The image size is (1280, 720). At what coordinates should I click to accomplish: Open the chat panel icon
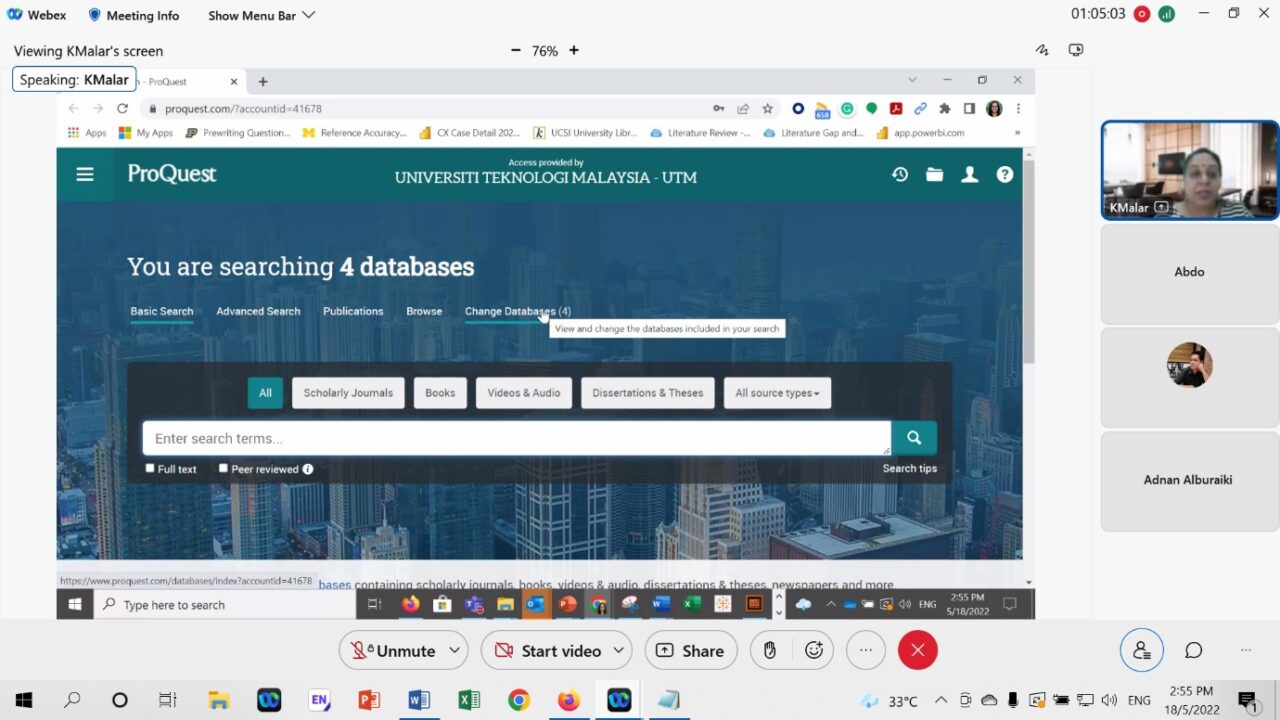(x=1193, y=650)
